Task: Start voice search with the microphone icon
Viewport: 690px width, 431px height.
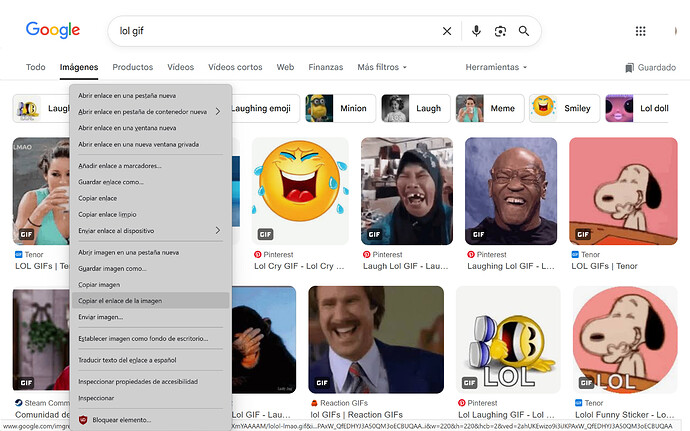Action: (476, 31)
